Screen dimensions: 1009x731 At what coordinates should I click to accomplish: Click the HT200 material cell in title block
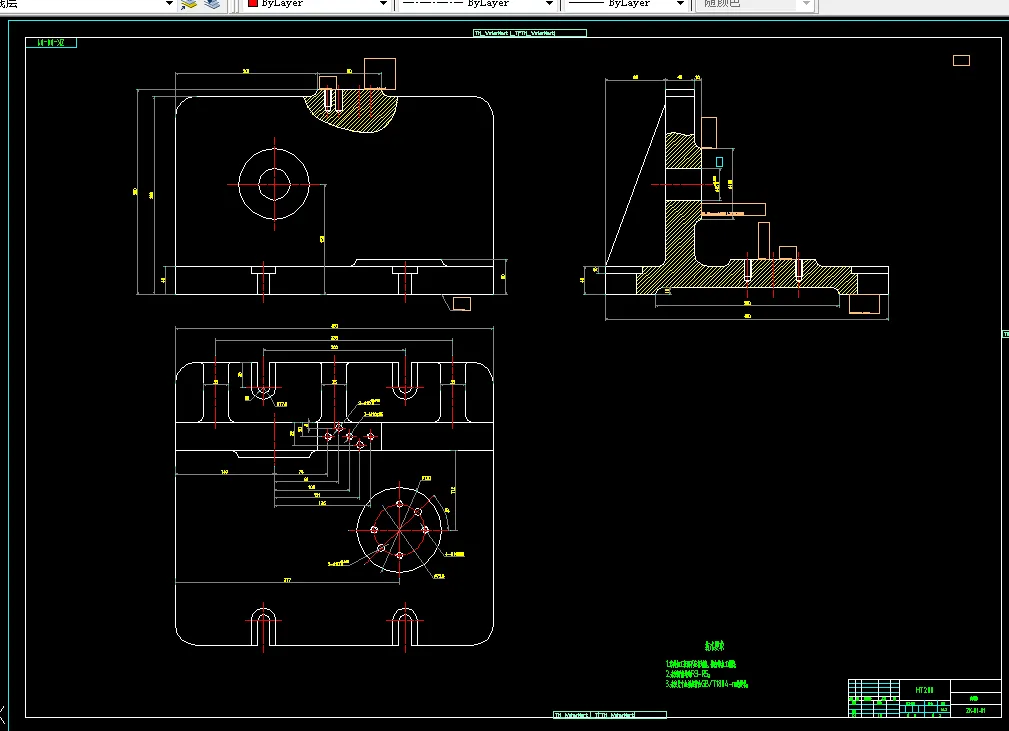point(922,690)
